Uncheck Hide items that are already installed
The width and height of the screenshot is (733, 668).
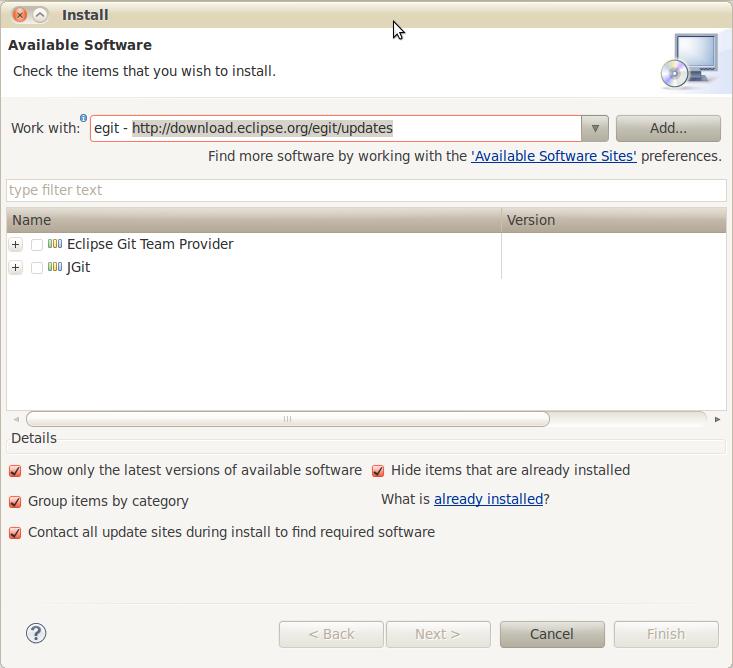click(378, 471)
